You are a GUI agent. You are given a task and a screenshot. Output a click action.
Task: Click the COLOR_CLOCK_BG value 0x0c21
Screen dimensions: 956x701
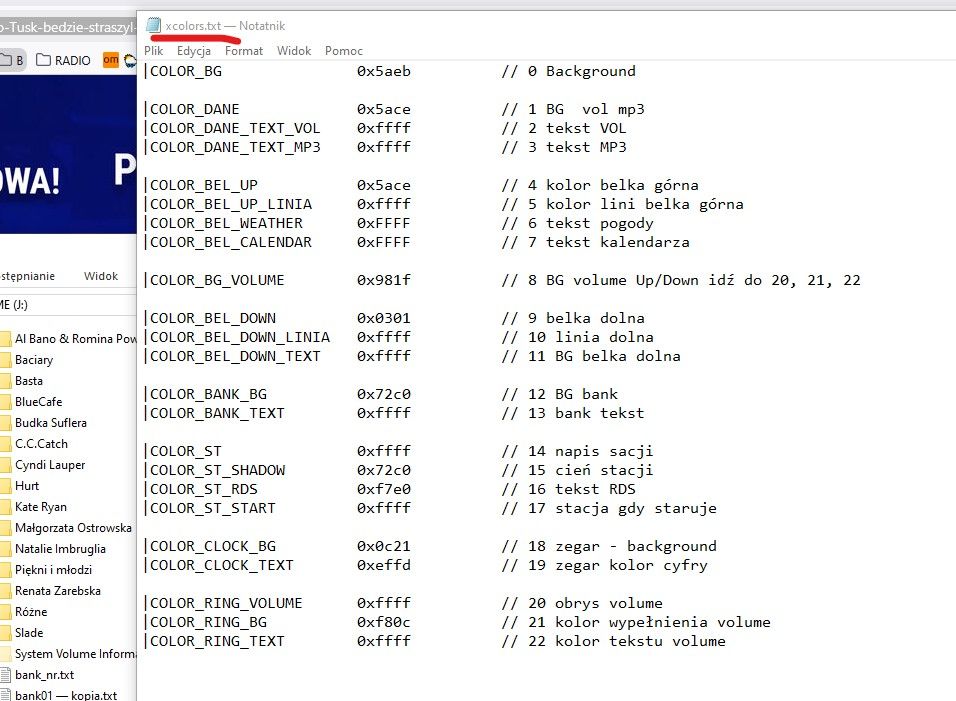tap(383, 546)
